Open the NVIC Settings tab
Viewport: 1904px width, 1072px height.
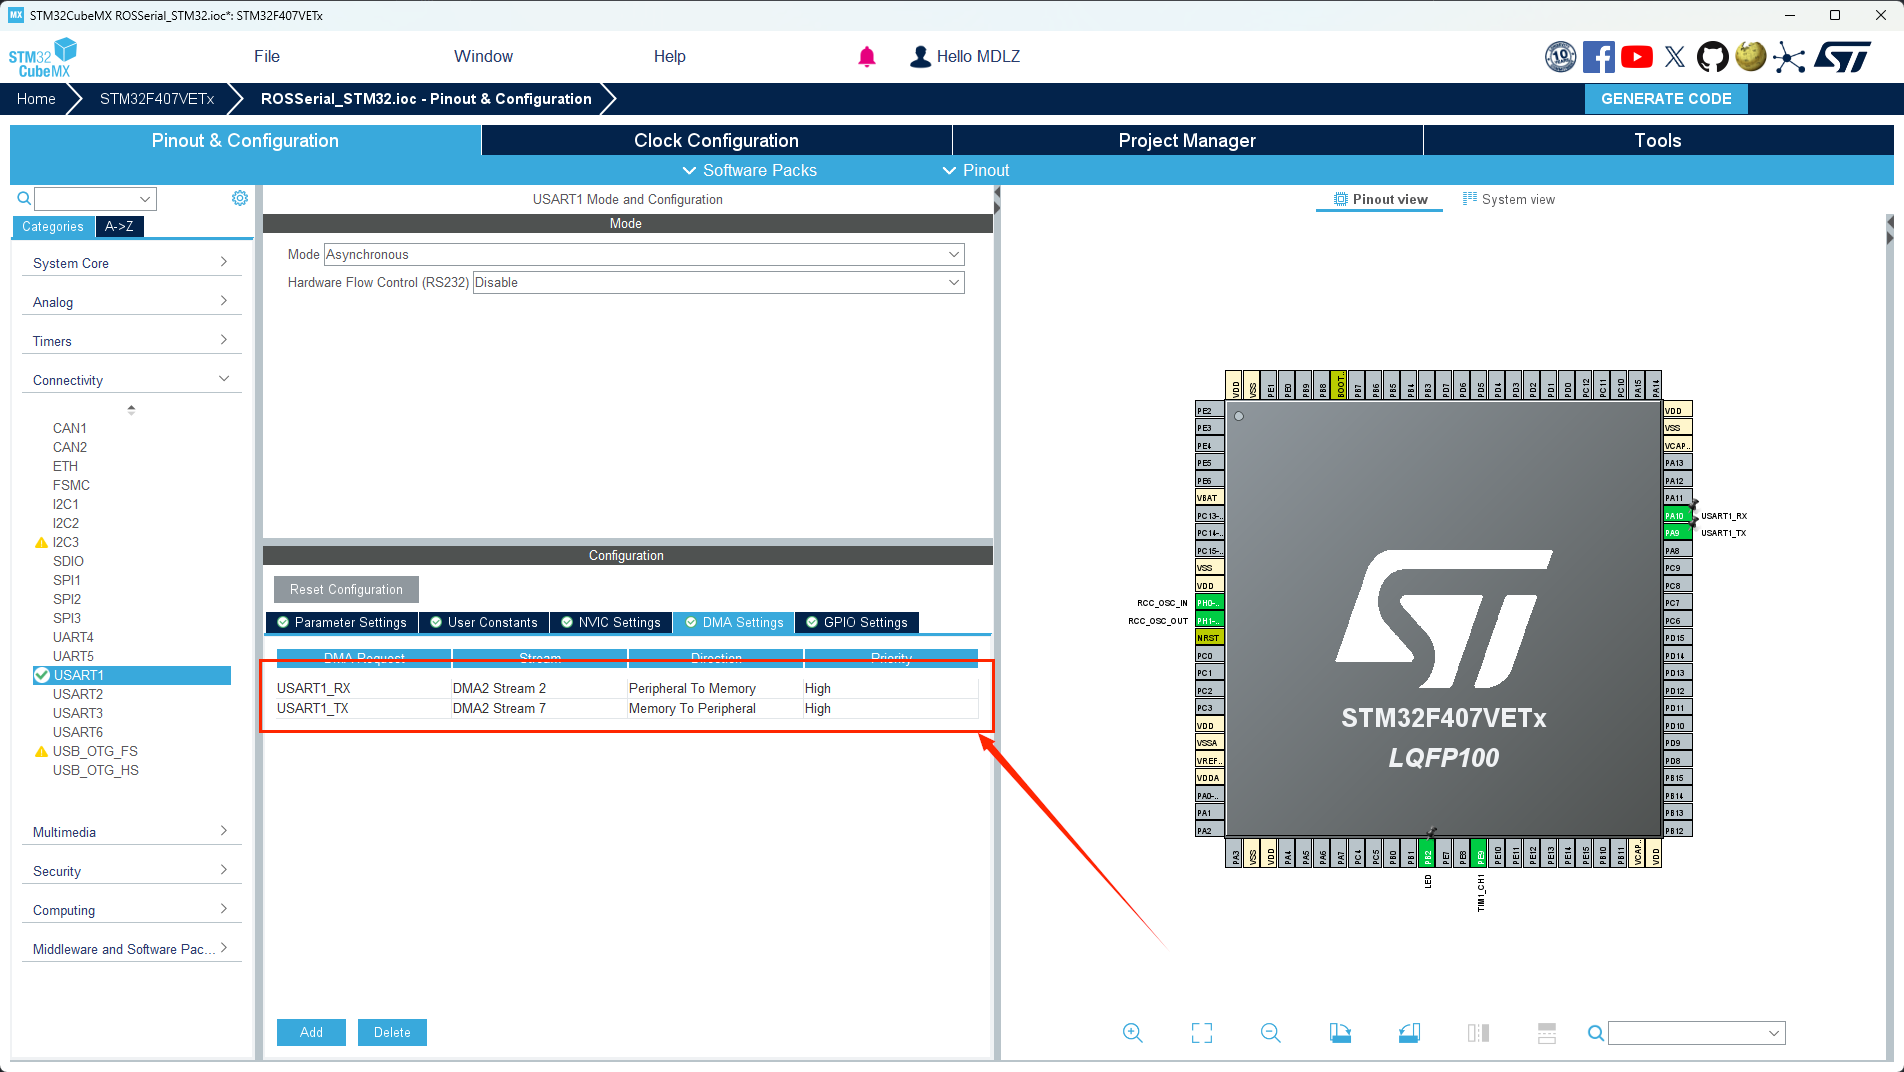click(x=611, y=622)
